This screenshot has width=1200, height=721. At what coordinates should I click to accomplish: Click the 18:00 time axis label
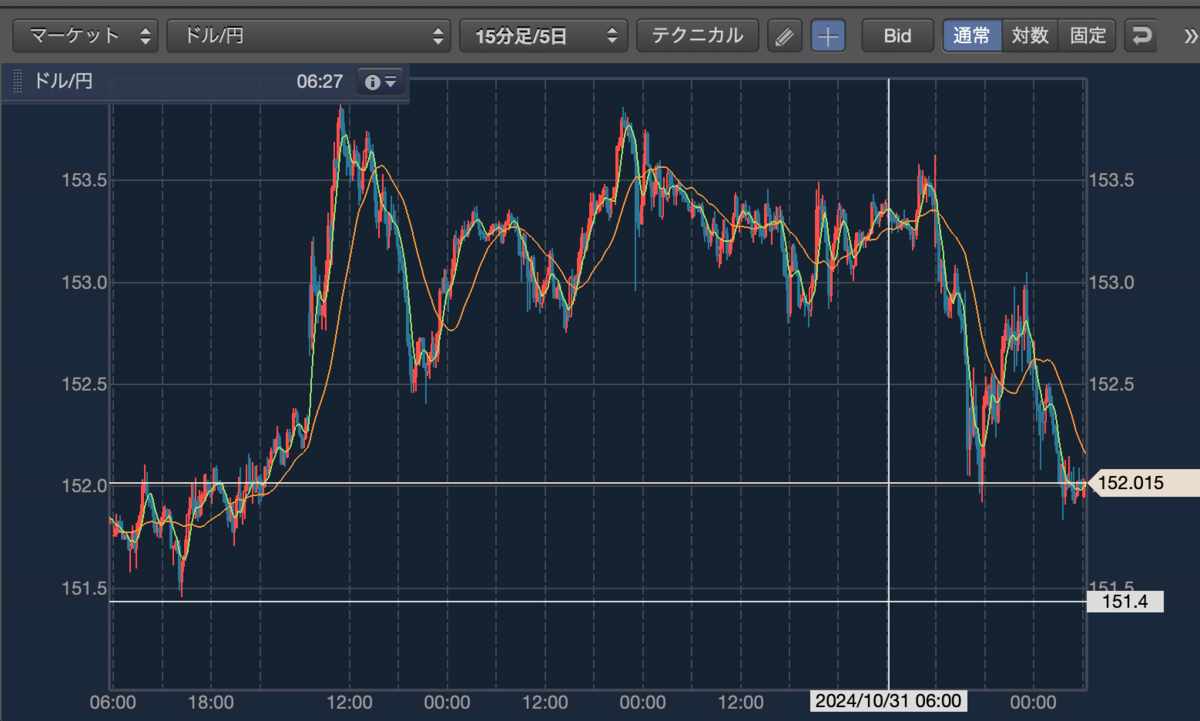click(211, 702)
